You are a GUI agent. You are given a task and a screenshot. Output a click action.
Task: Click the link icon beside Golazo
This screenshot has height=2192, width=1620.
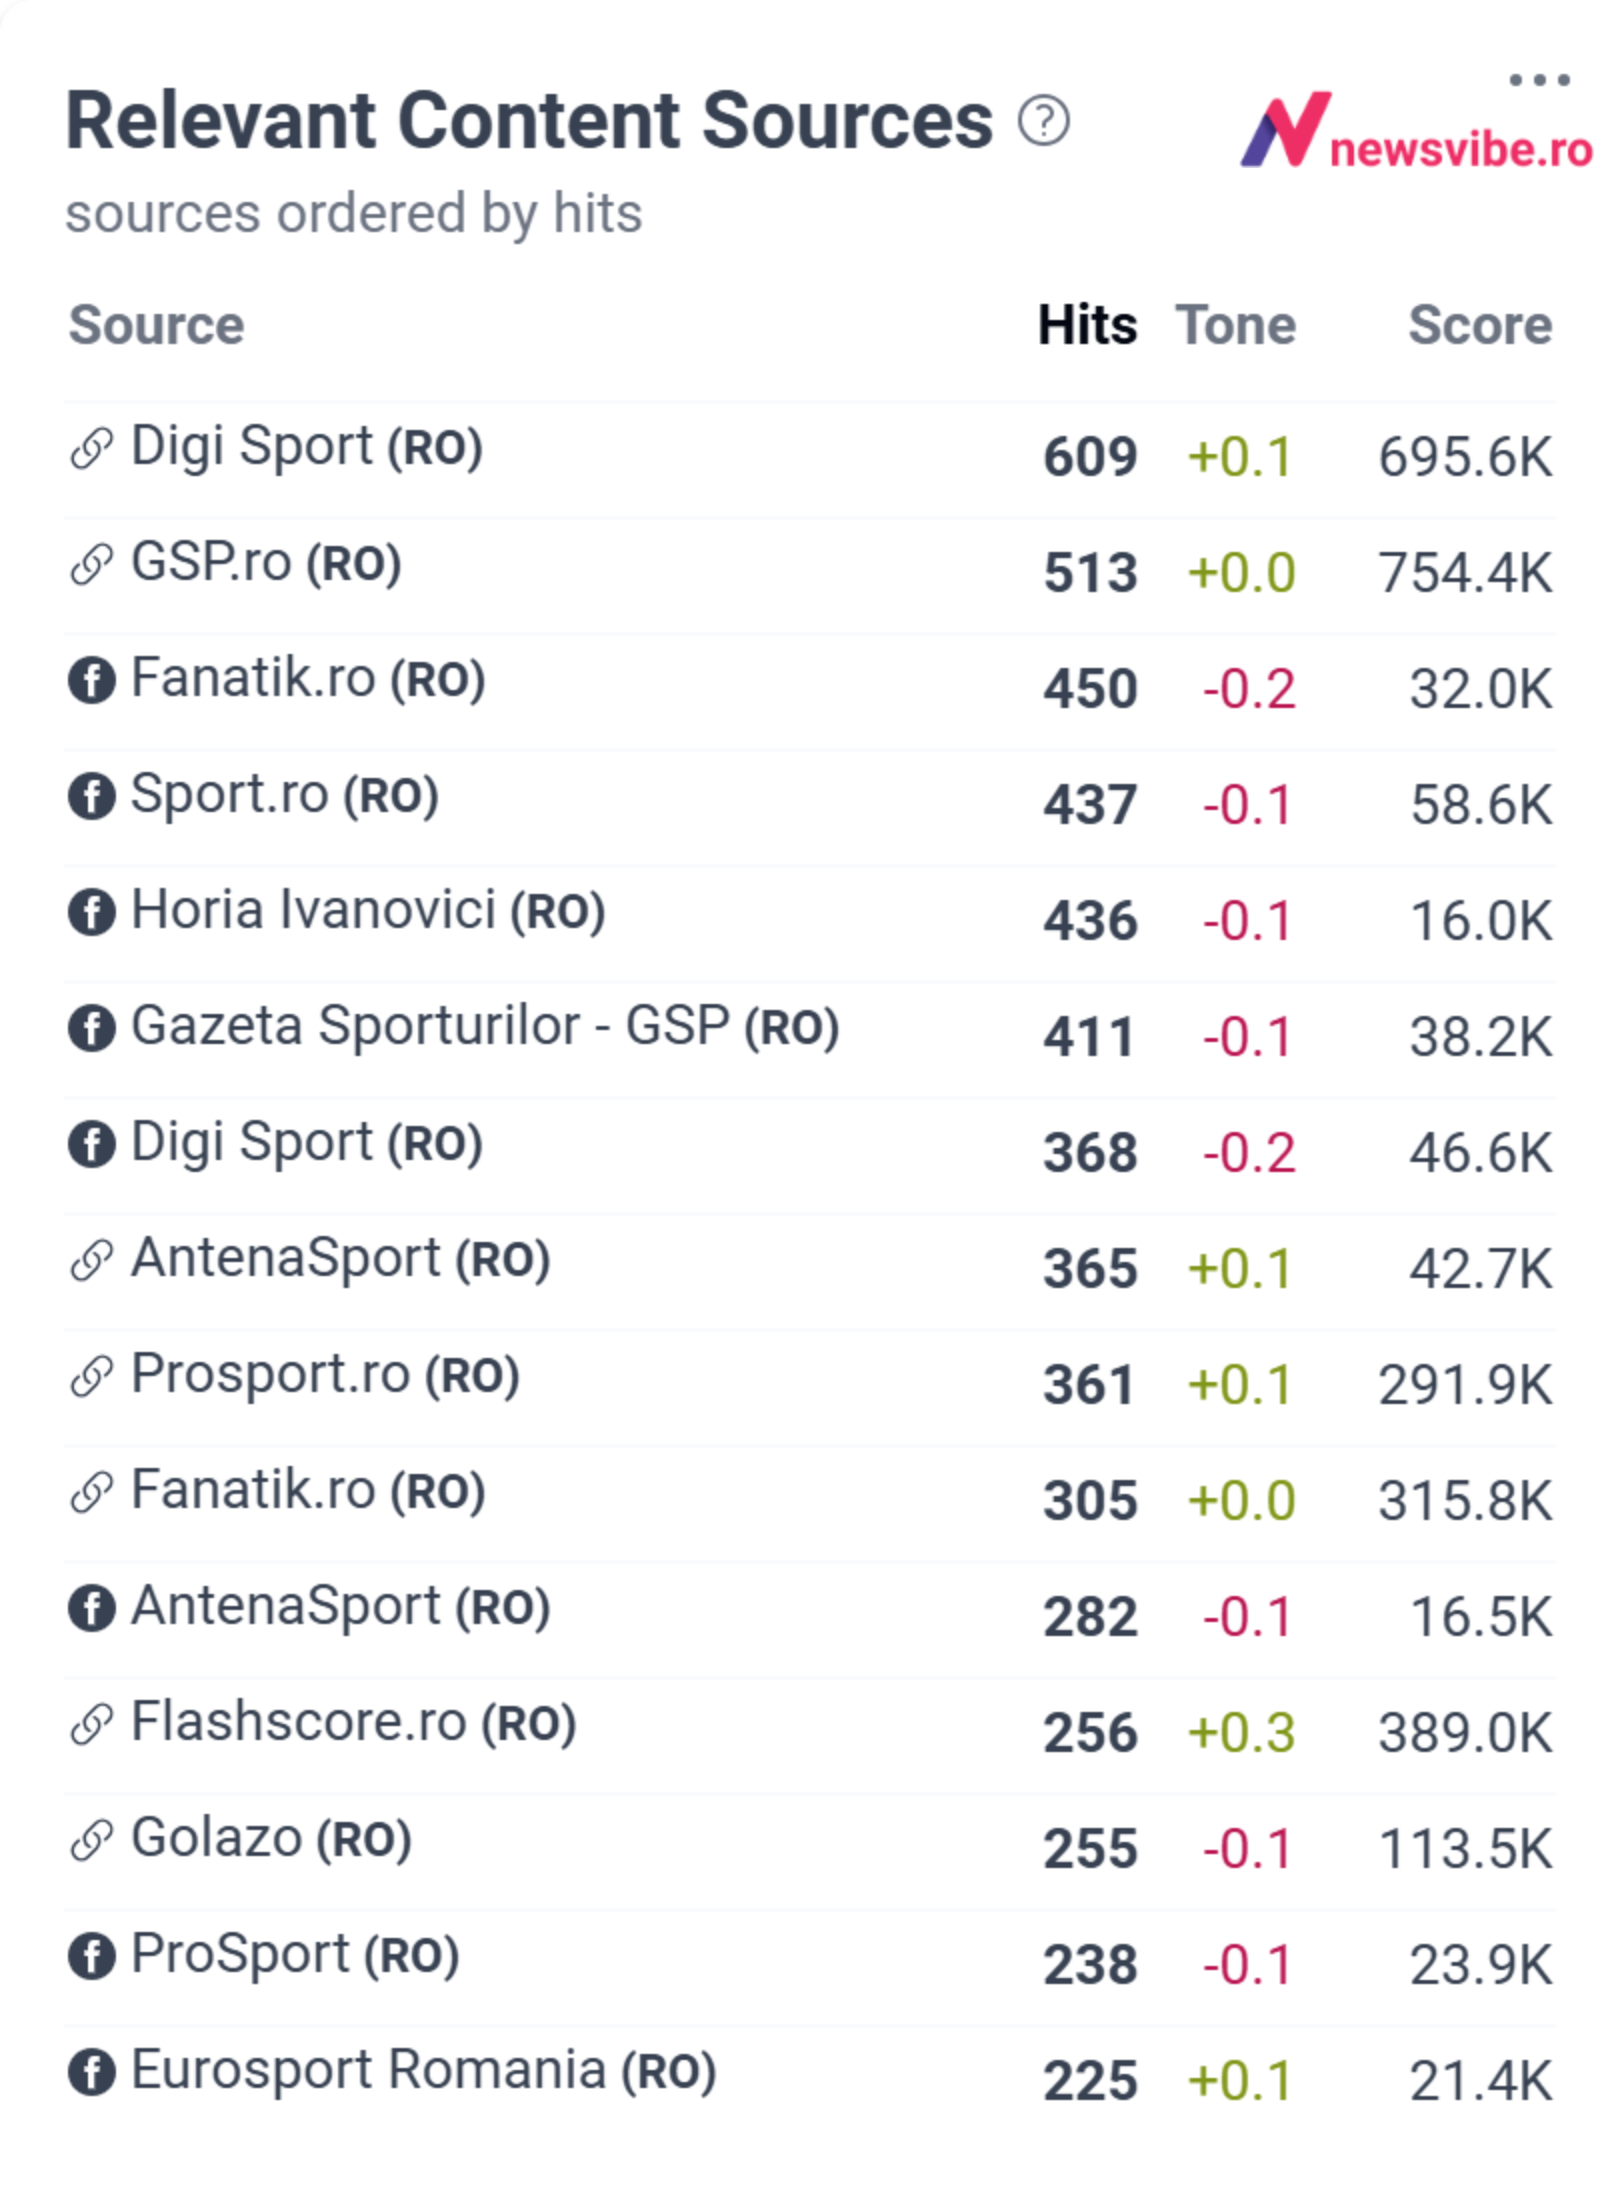click(91, 1840)
